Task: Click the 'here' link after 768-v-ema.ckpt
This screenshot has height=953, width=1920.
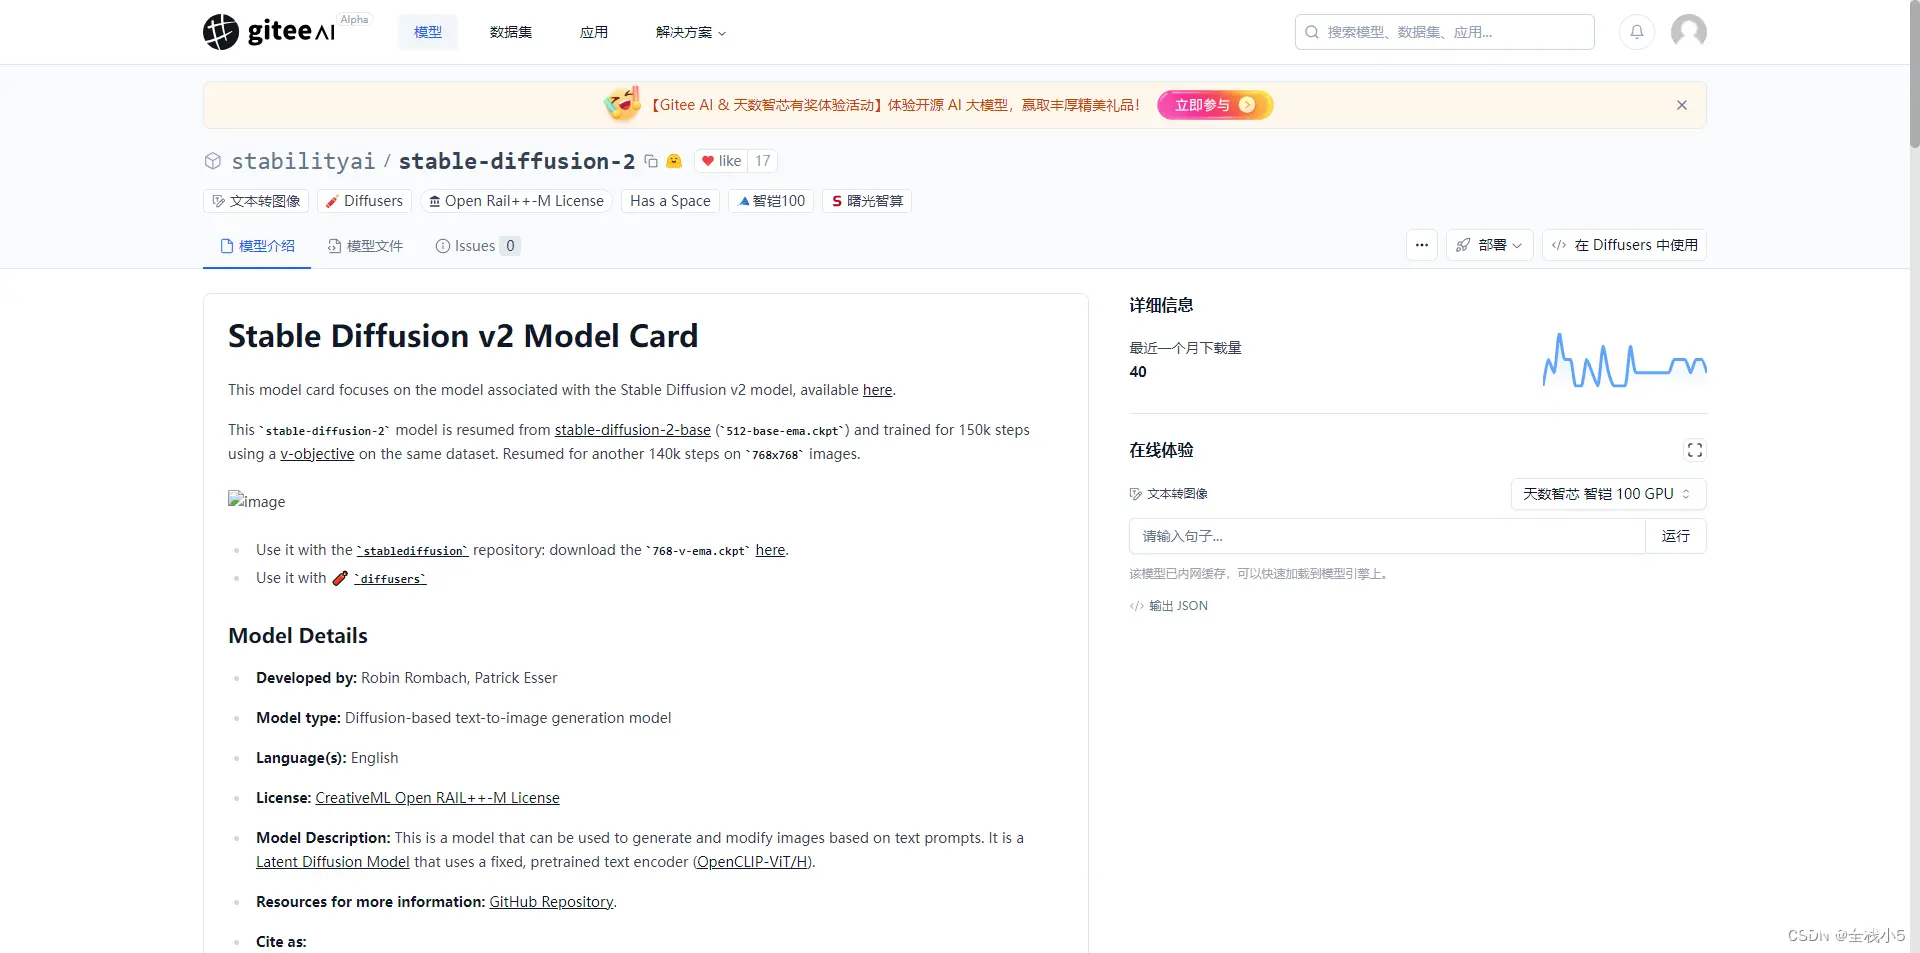Action: [x=770, y=550]
